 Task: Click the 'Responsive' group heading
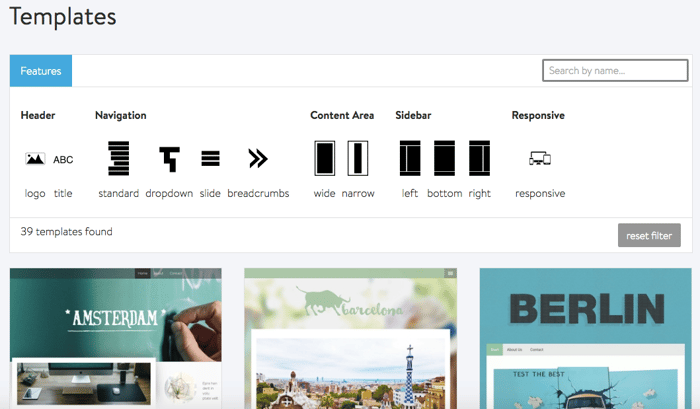tap(538, 115)
